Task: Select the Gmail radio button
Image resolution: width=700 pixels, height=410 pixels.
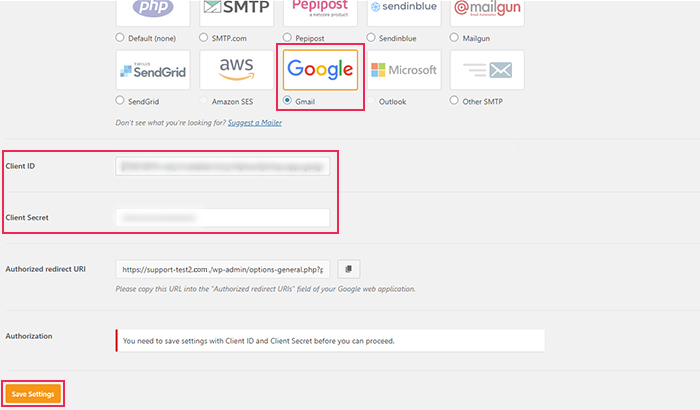Action: pyautogui.click(x=288, y=100)
